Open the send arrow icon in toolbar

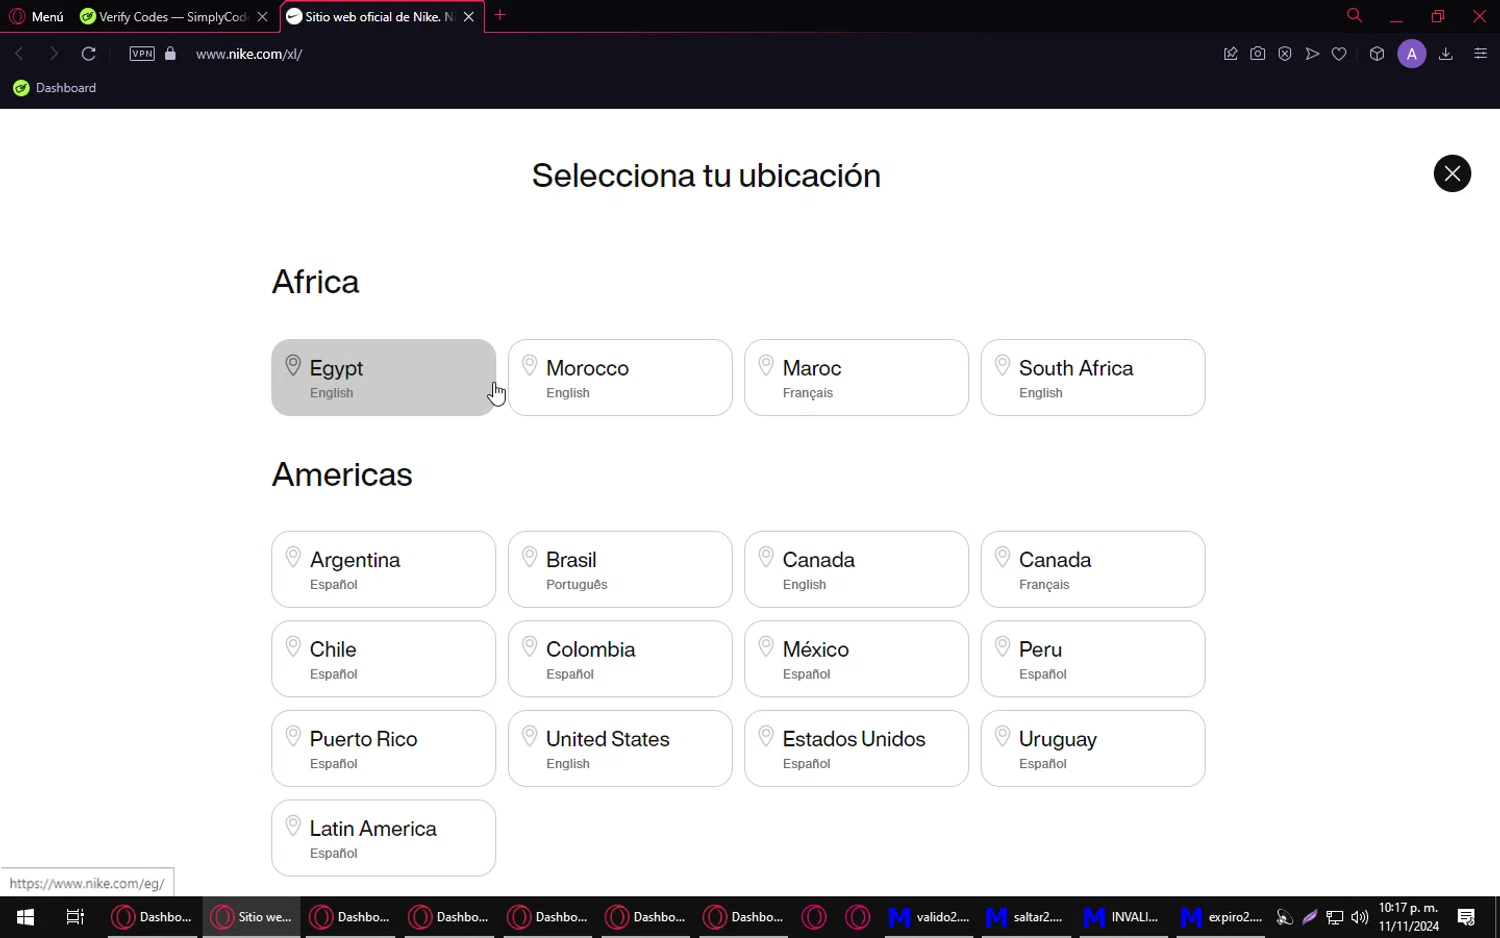(x=1312, y=54)
